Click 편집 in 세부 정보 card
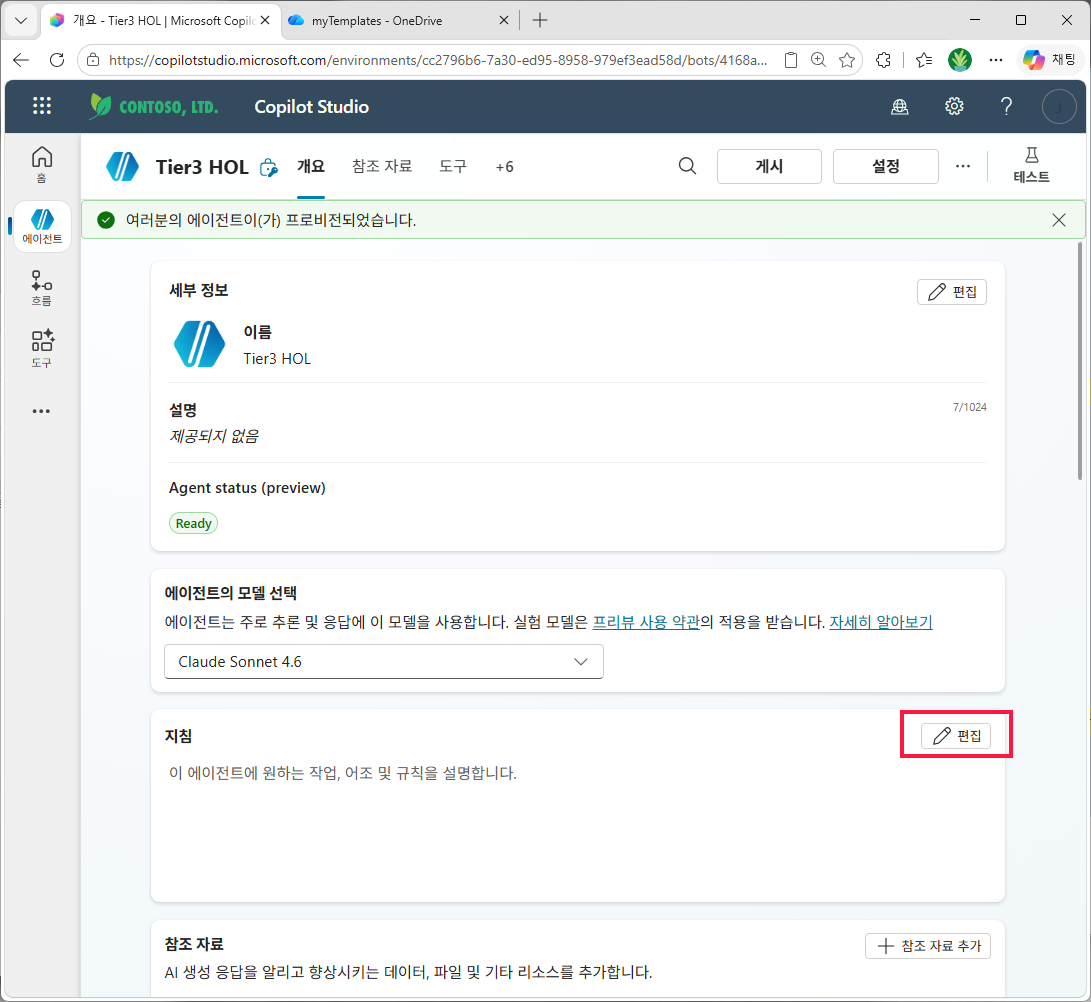1091x1002 pixels. (x=951, y=292)
